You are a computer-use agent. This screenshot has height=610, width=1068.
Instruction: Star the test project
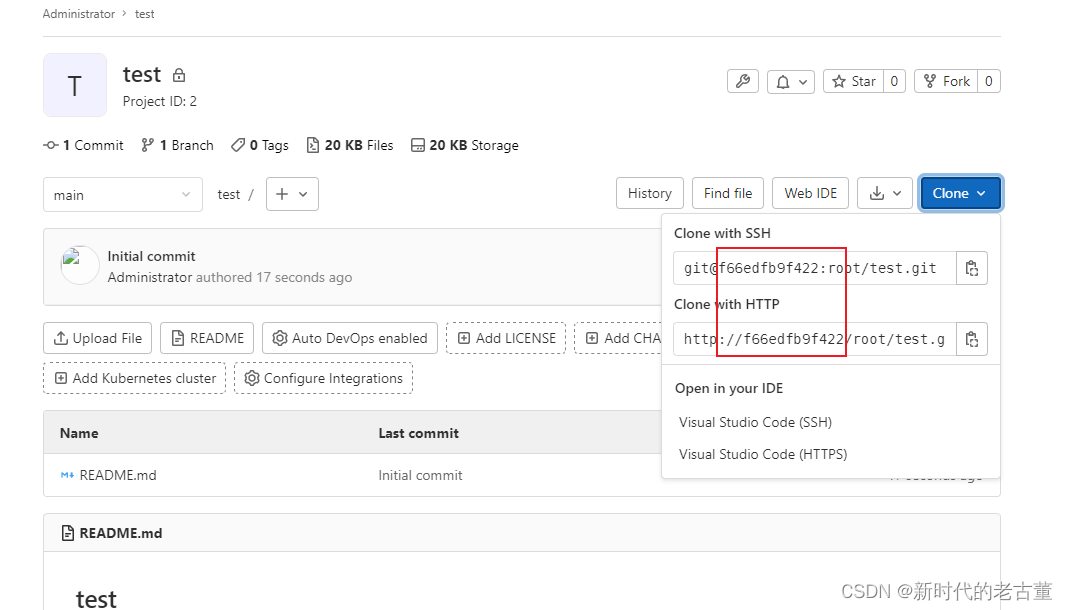853,82
